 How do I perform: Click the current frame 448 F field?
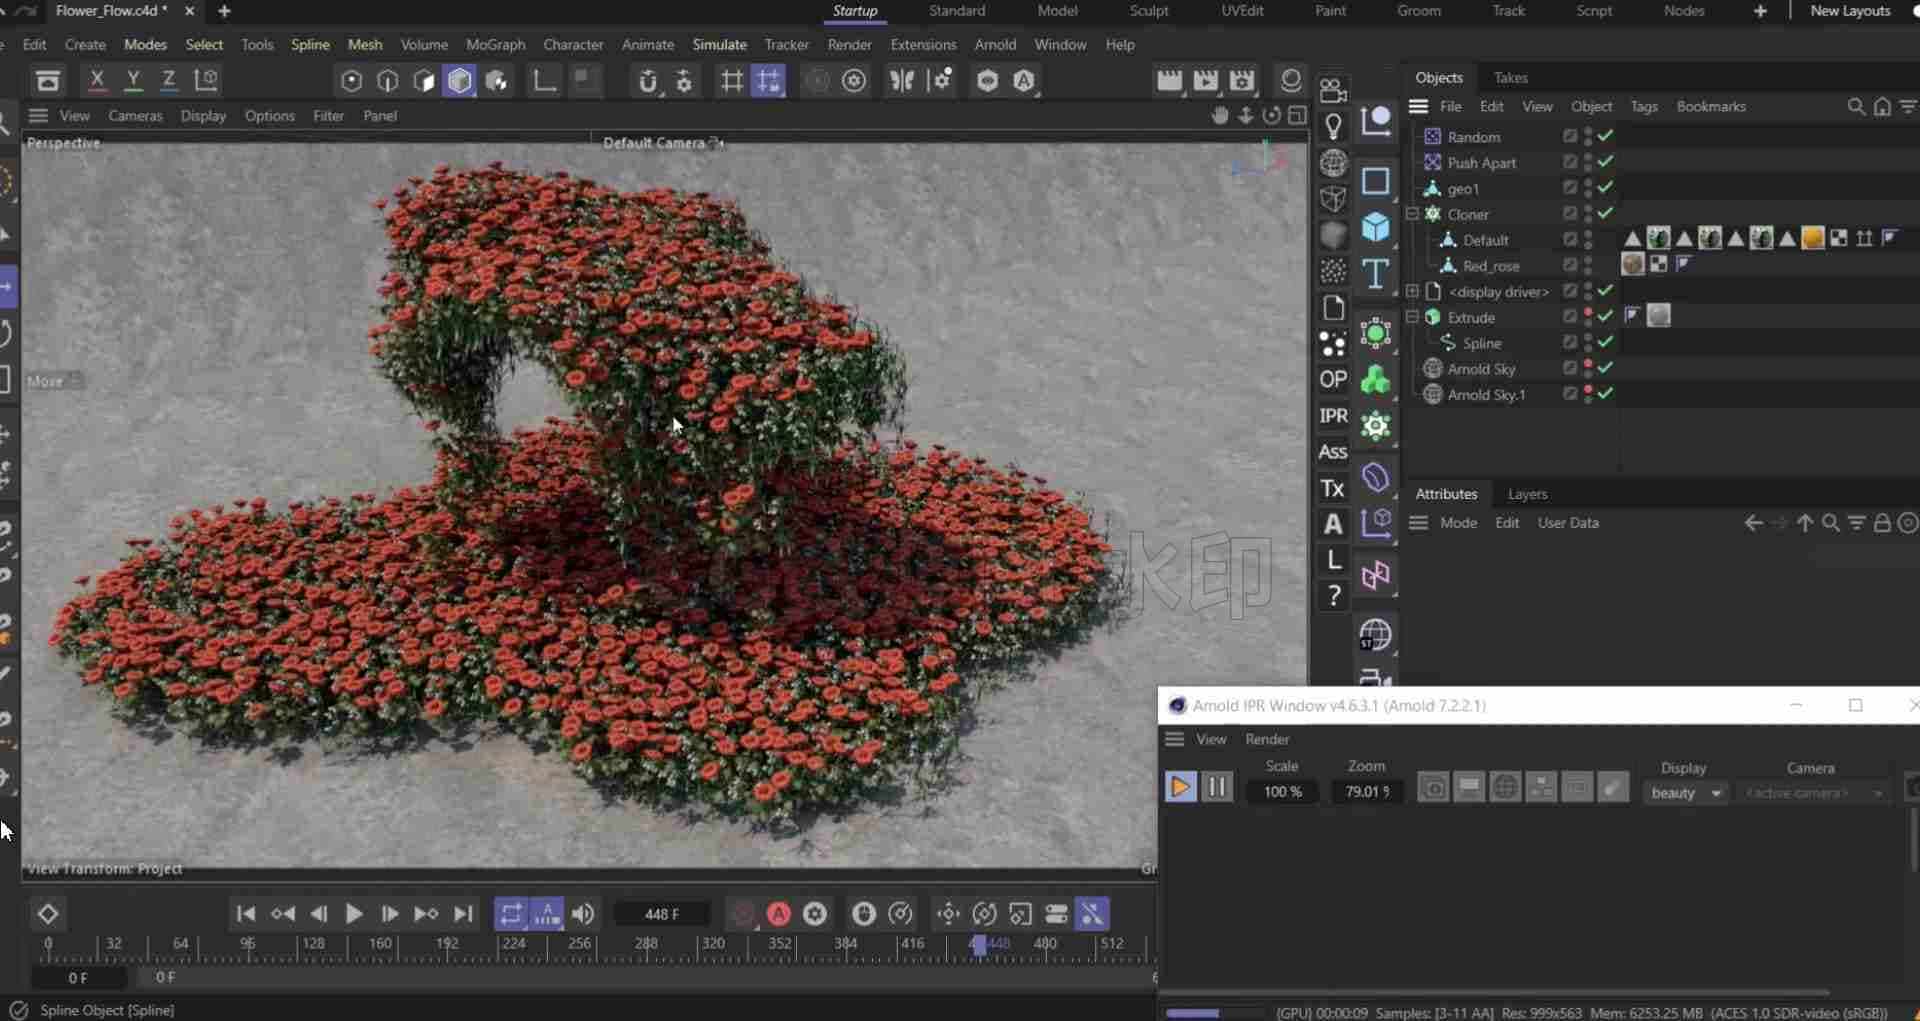(661, 914)
